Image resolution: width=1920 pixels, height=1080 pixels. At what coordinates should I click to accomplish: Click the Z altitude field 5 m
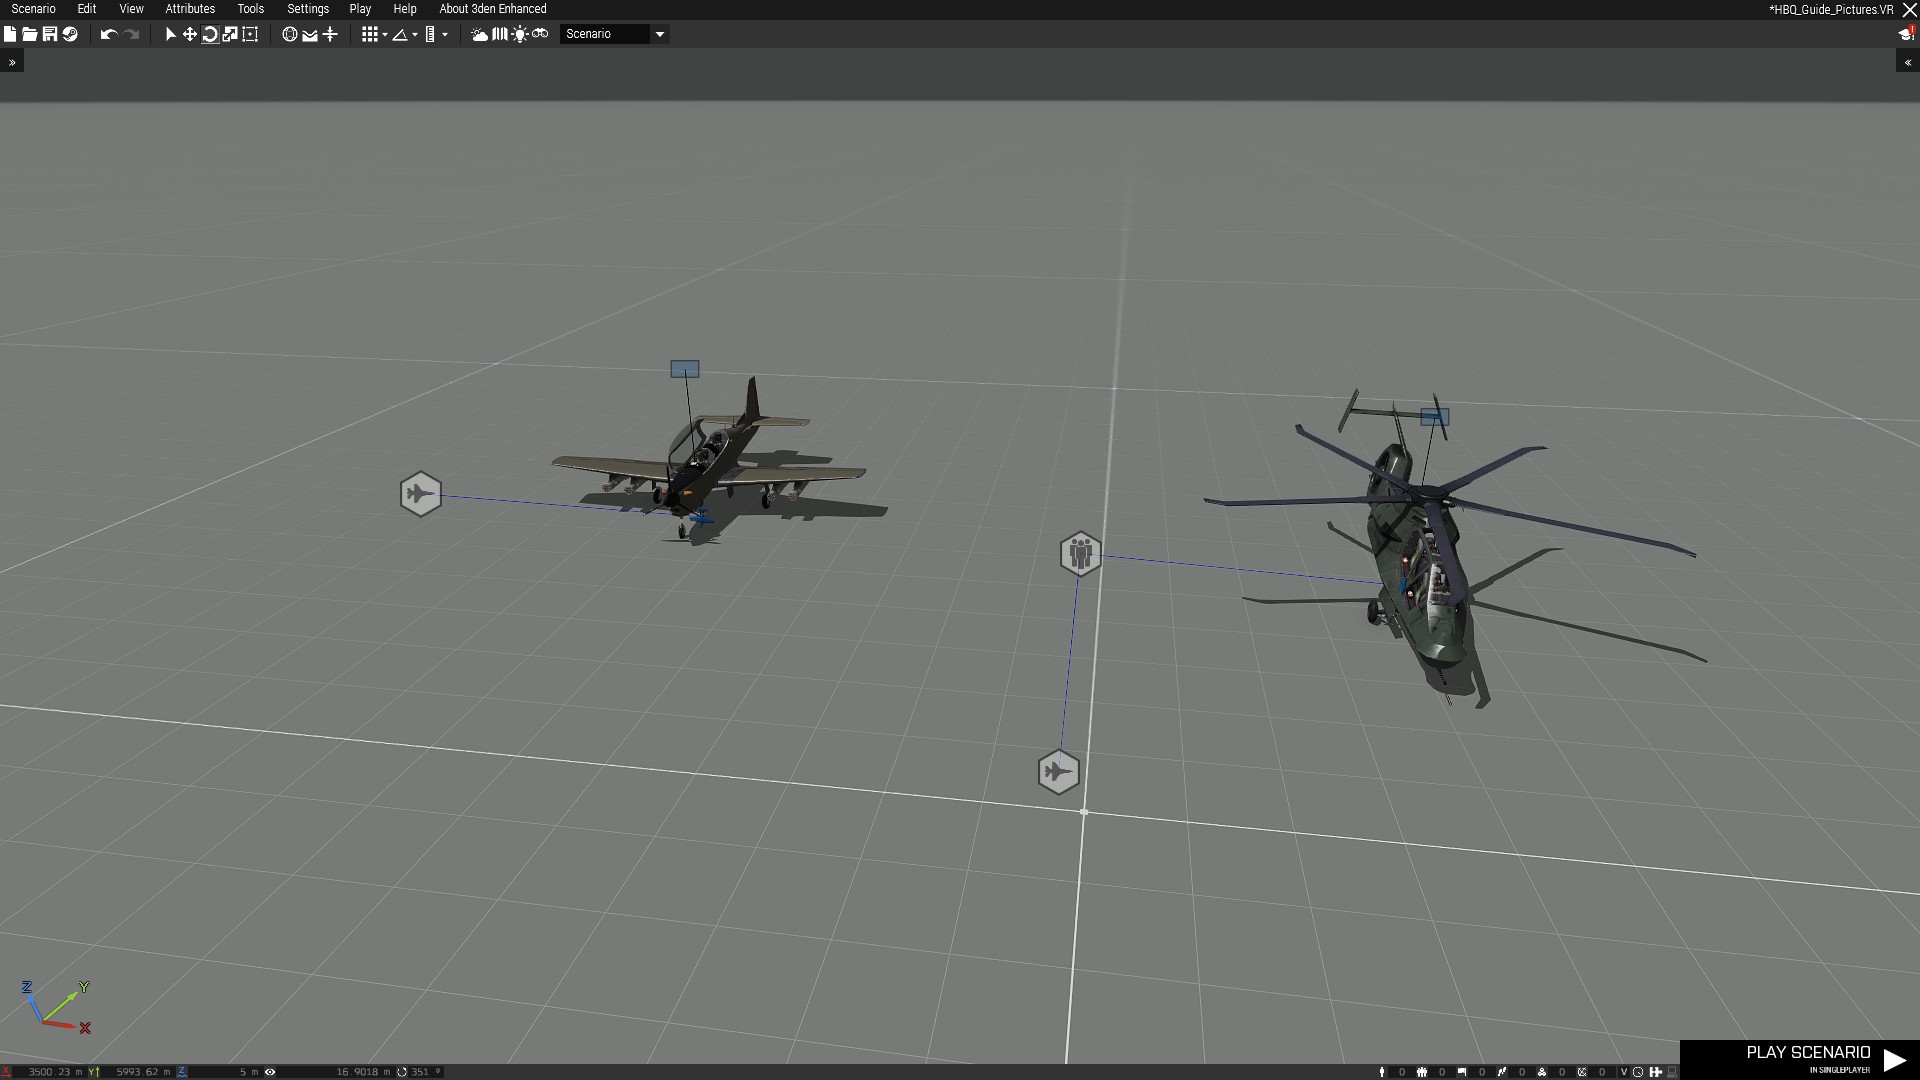(x=226, y=1072)
